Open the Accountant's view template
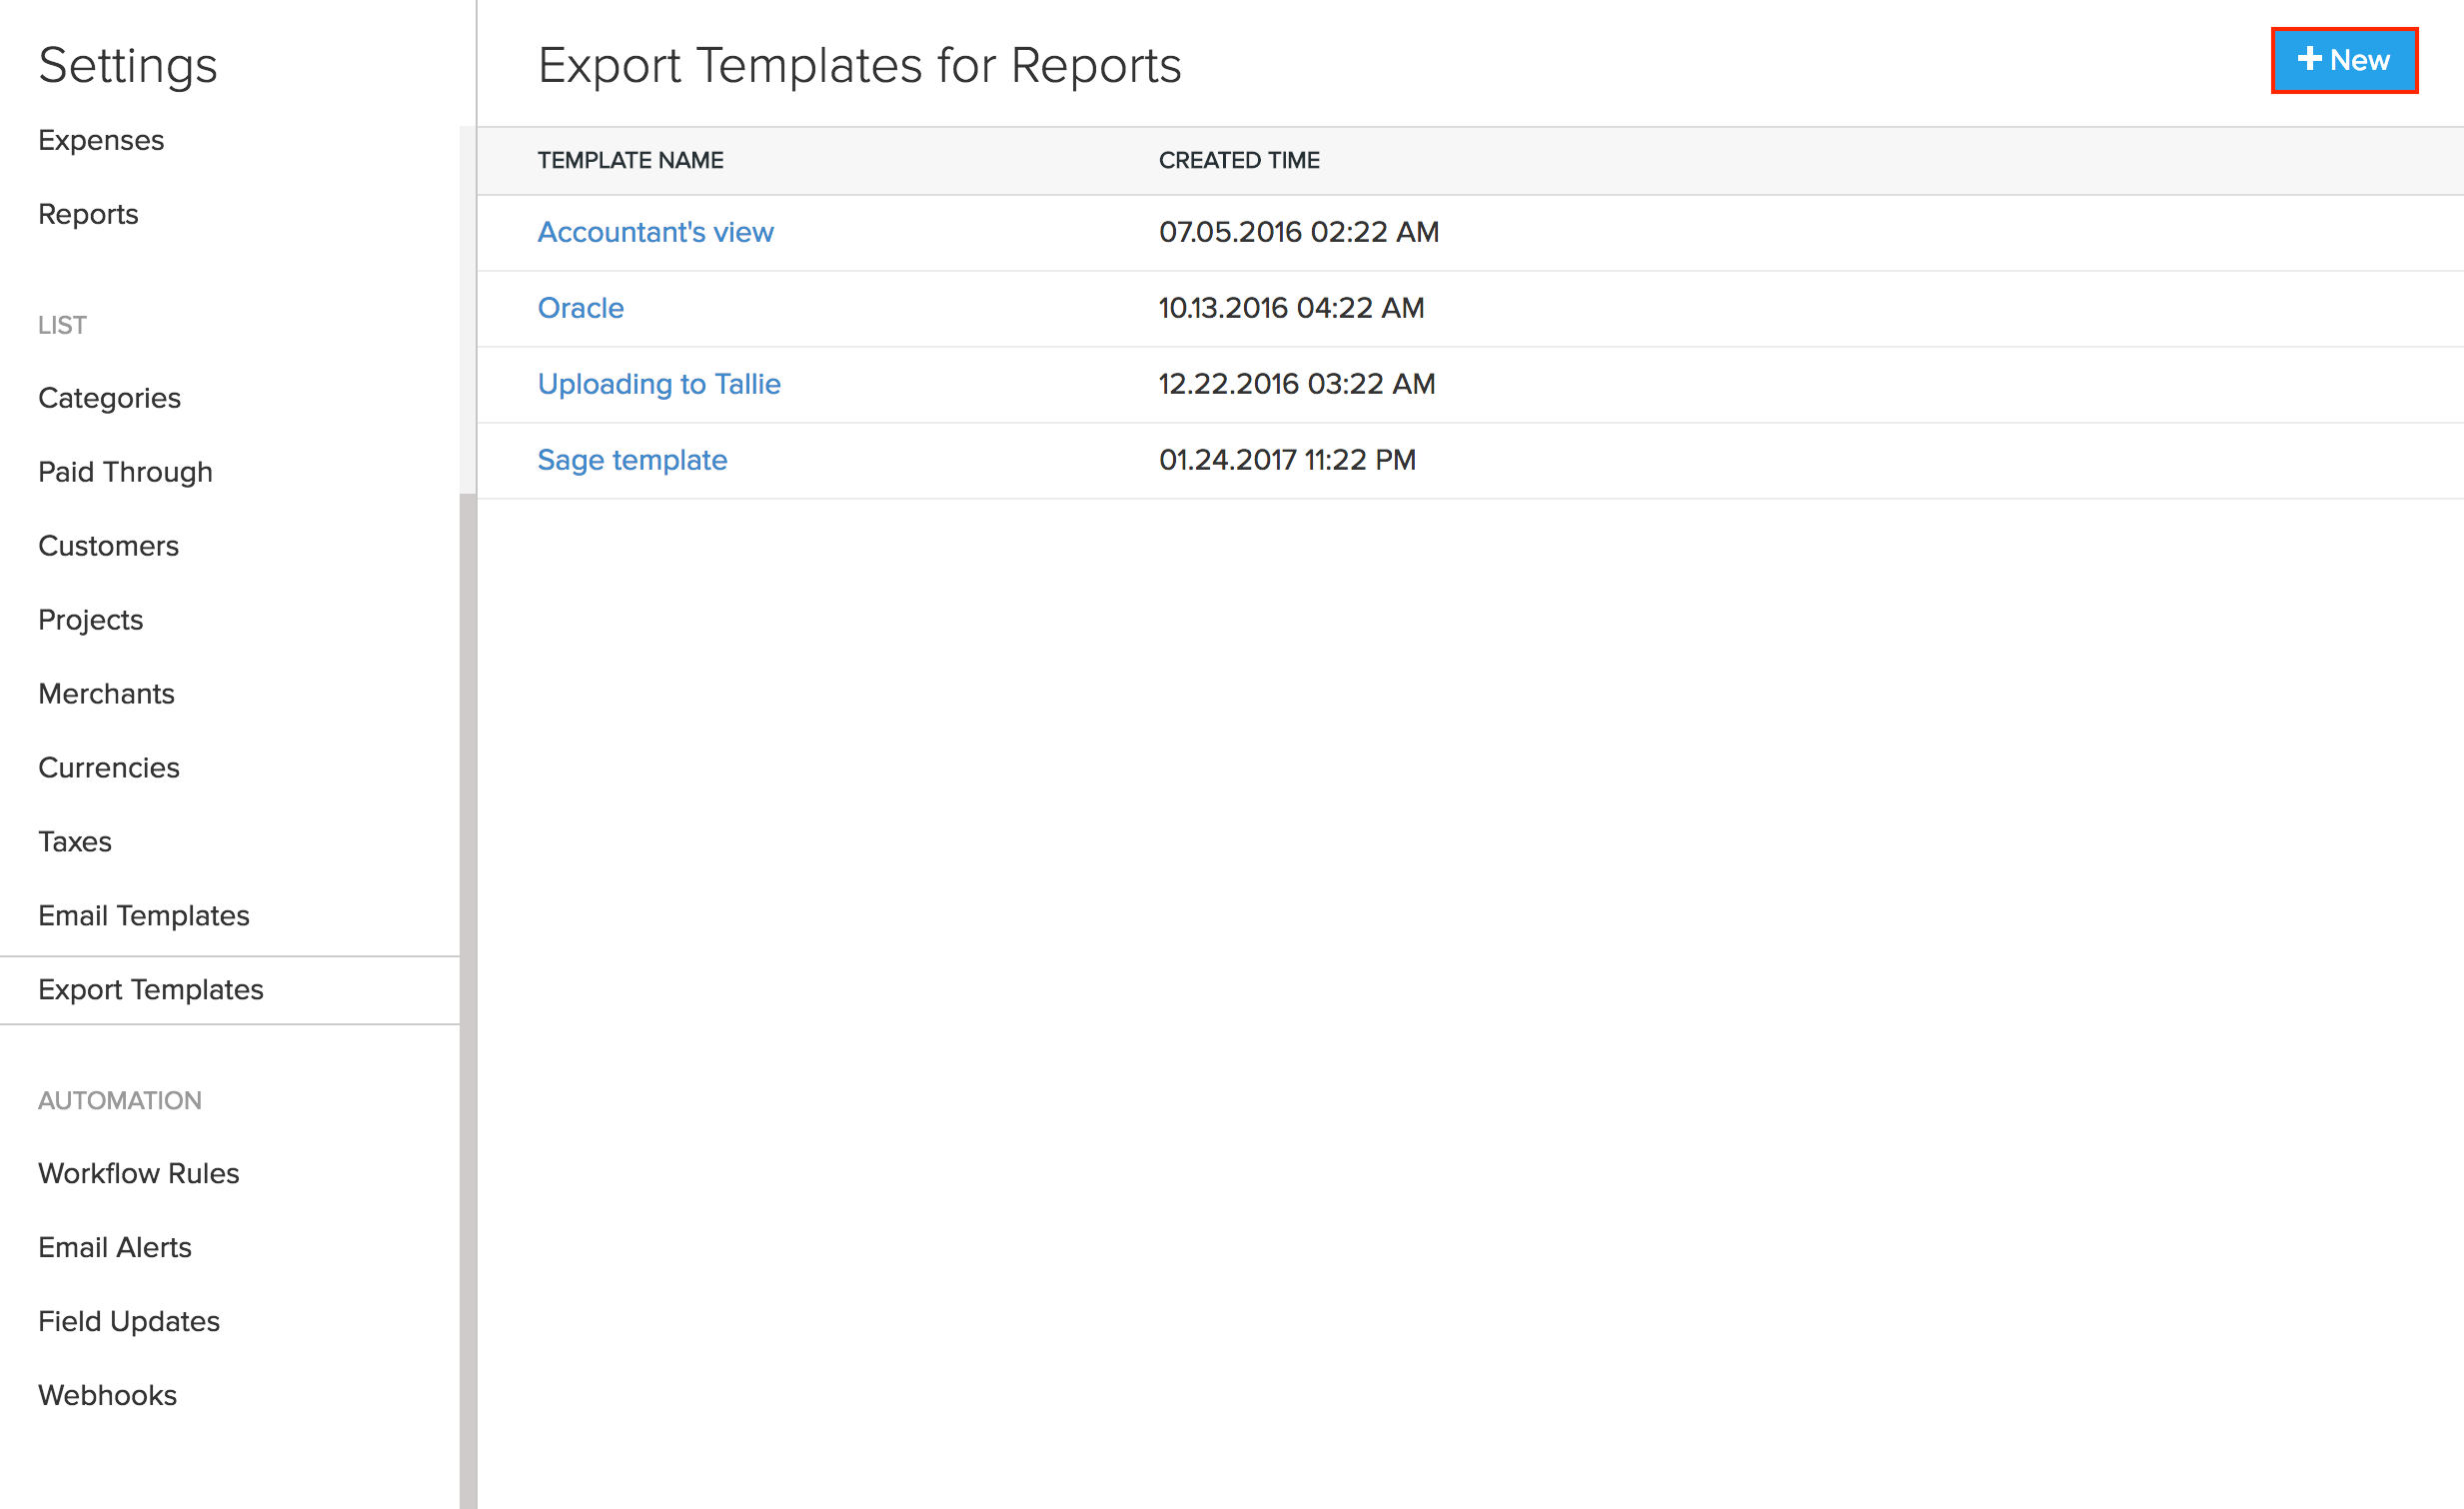2464x1509 pixels. (x=655, y=232)
